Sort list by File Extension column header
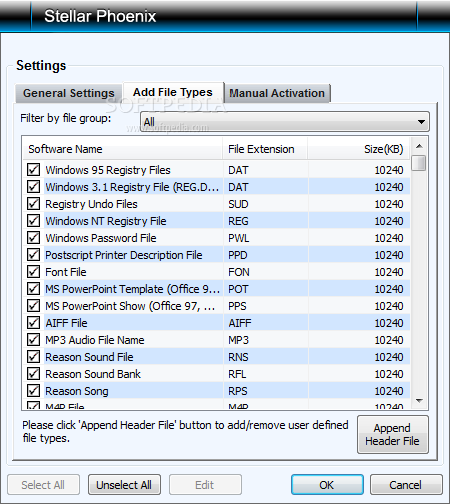Viewport: 450px width, 504px height. click(265, 149)
